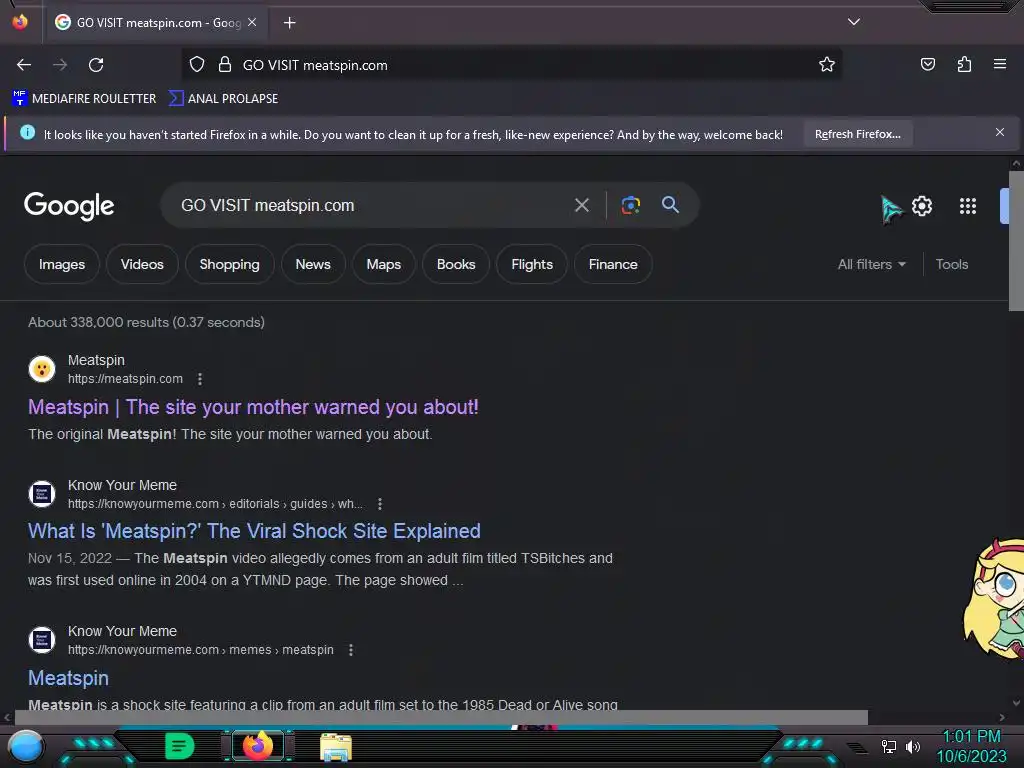
Task: Open the Start orb on the taskbar
Action: [26, 746]
